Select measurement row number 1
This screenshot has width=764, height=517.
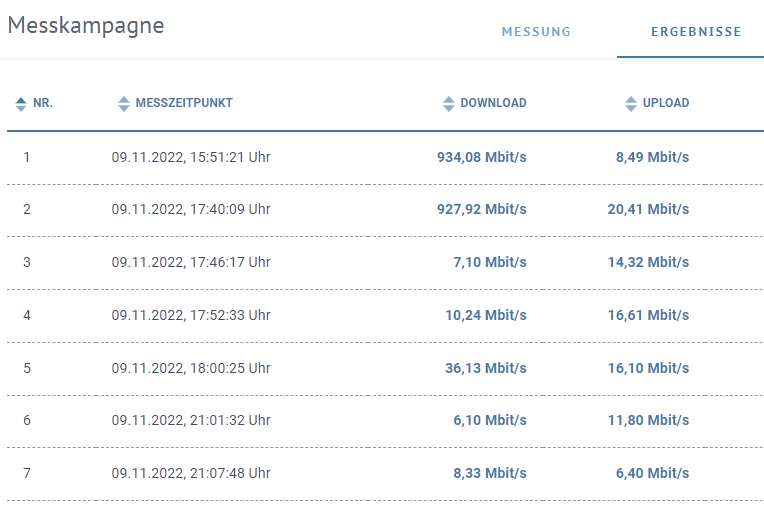27,157
